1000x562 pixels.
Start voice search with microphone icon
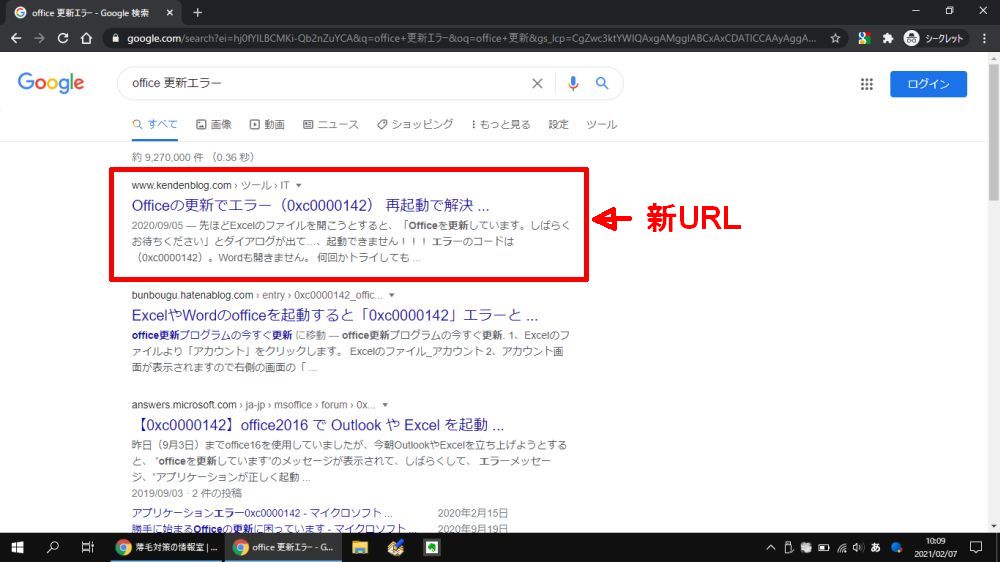pos(573,84)
